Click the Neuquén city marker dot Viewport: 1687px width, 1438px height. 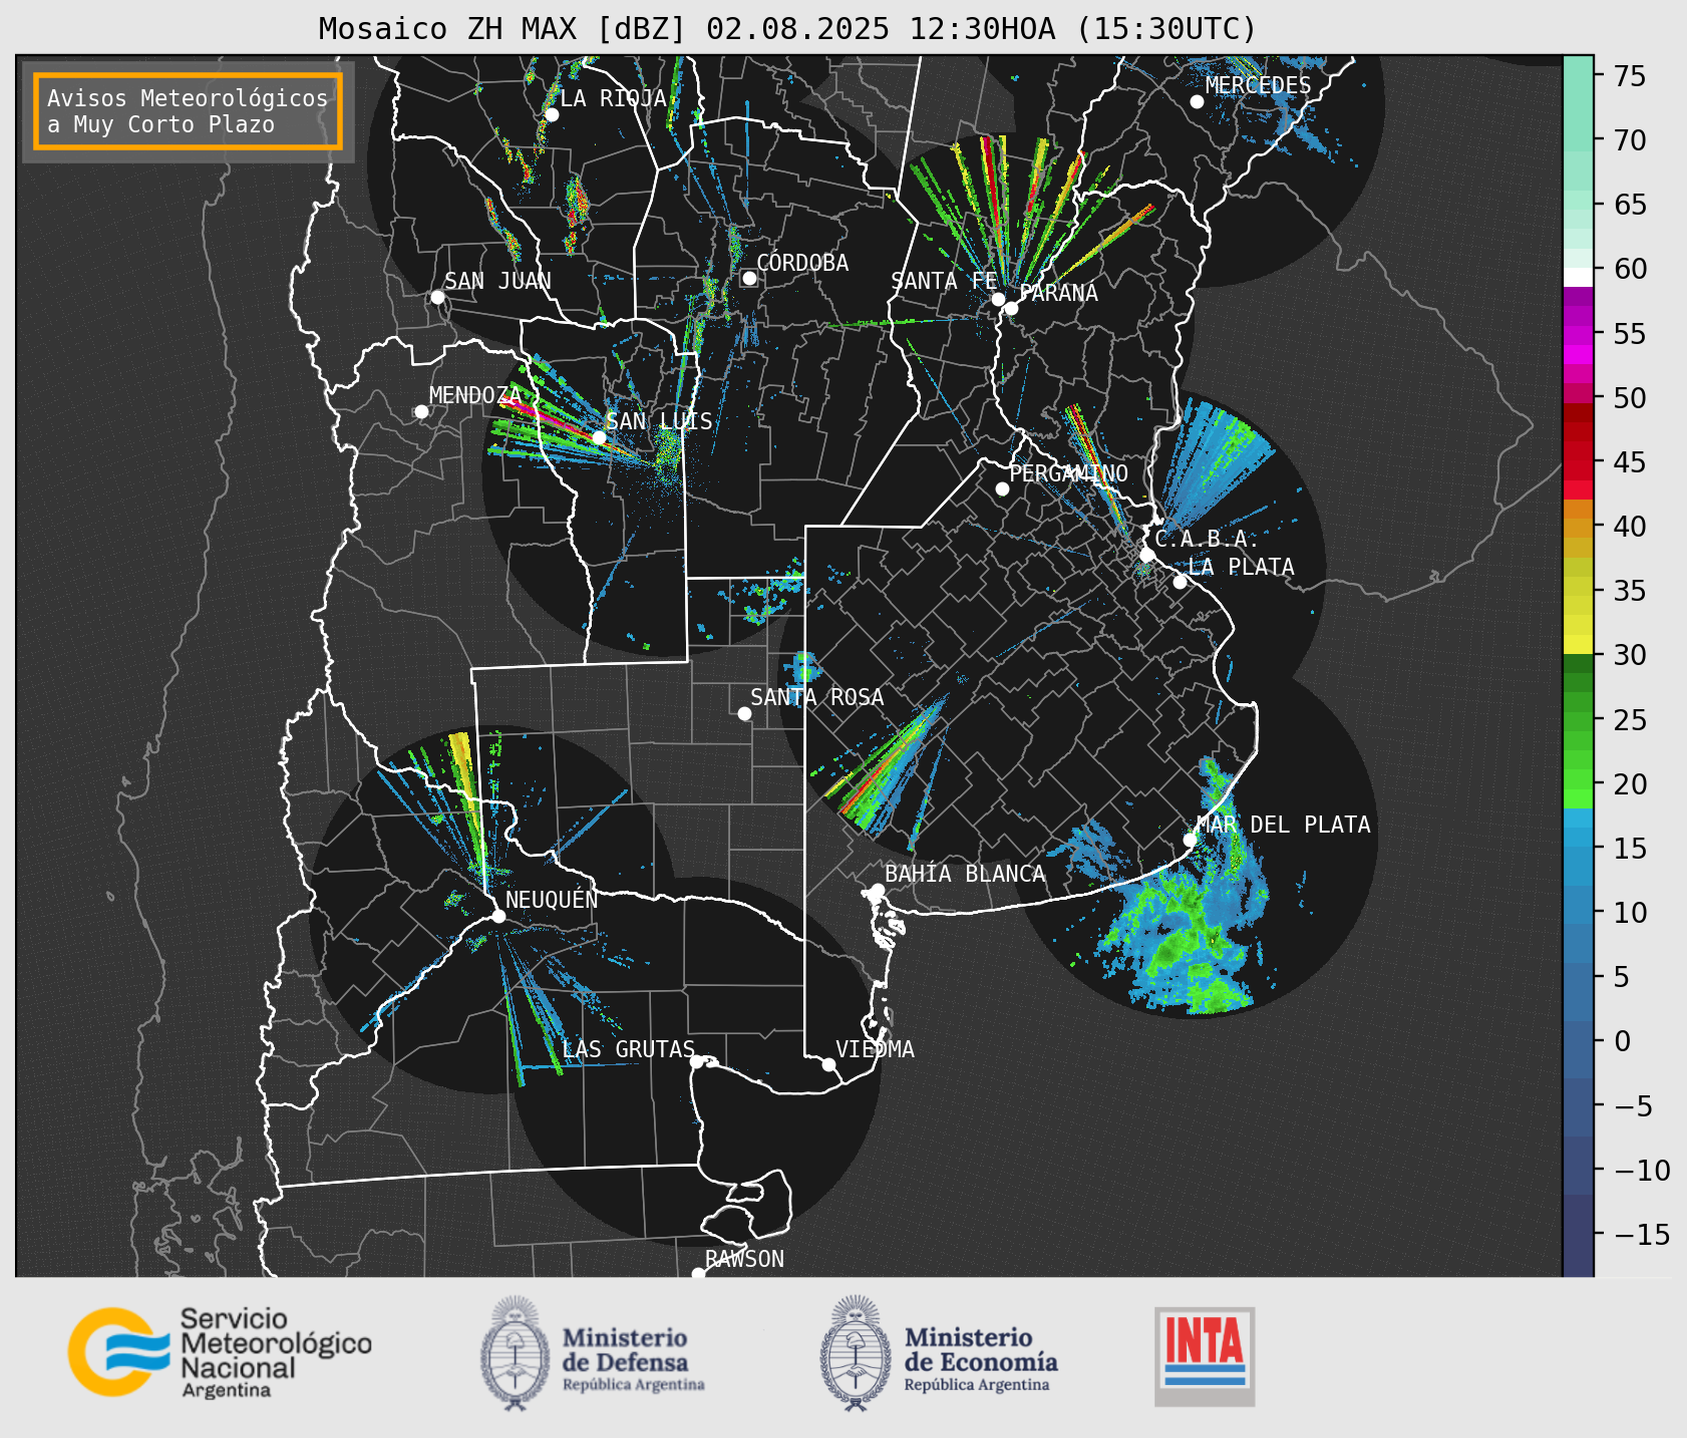pos(498,916)
